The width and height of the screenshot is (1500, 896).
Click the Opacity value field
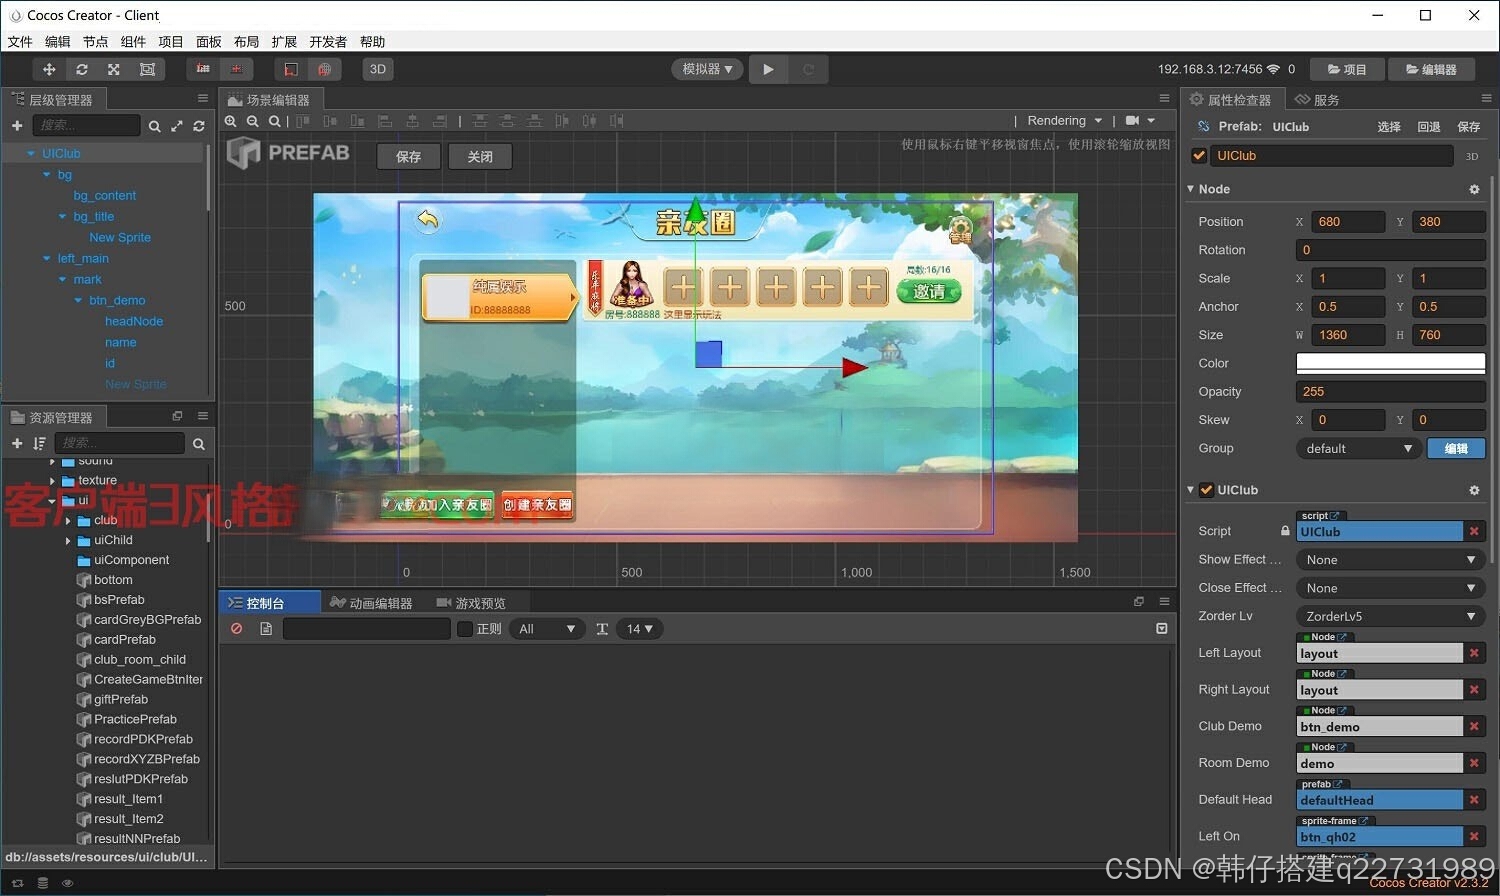point(1390,392)
